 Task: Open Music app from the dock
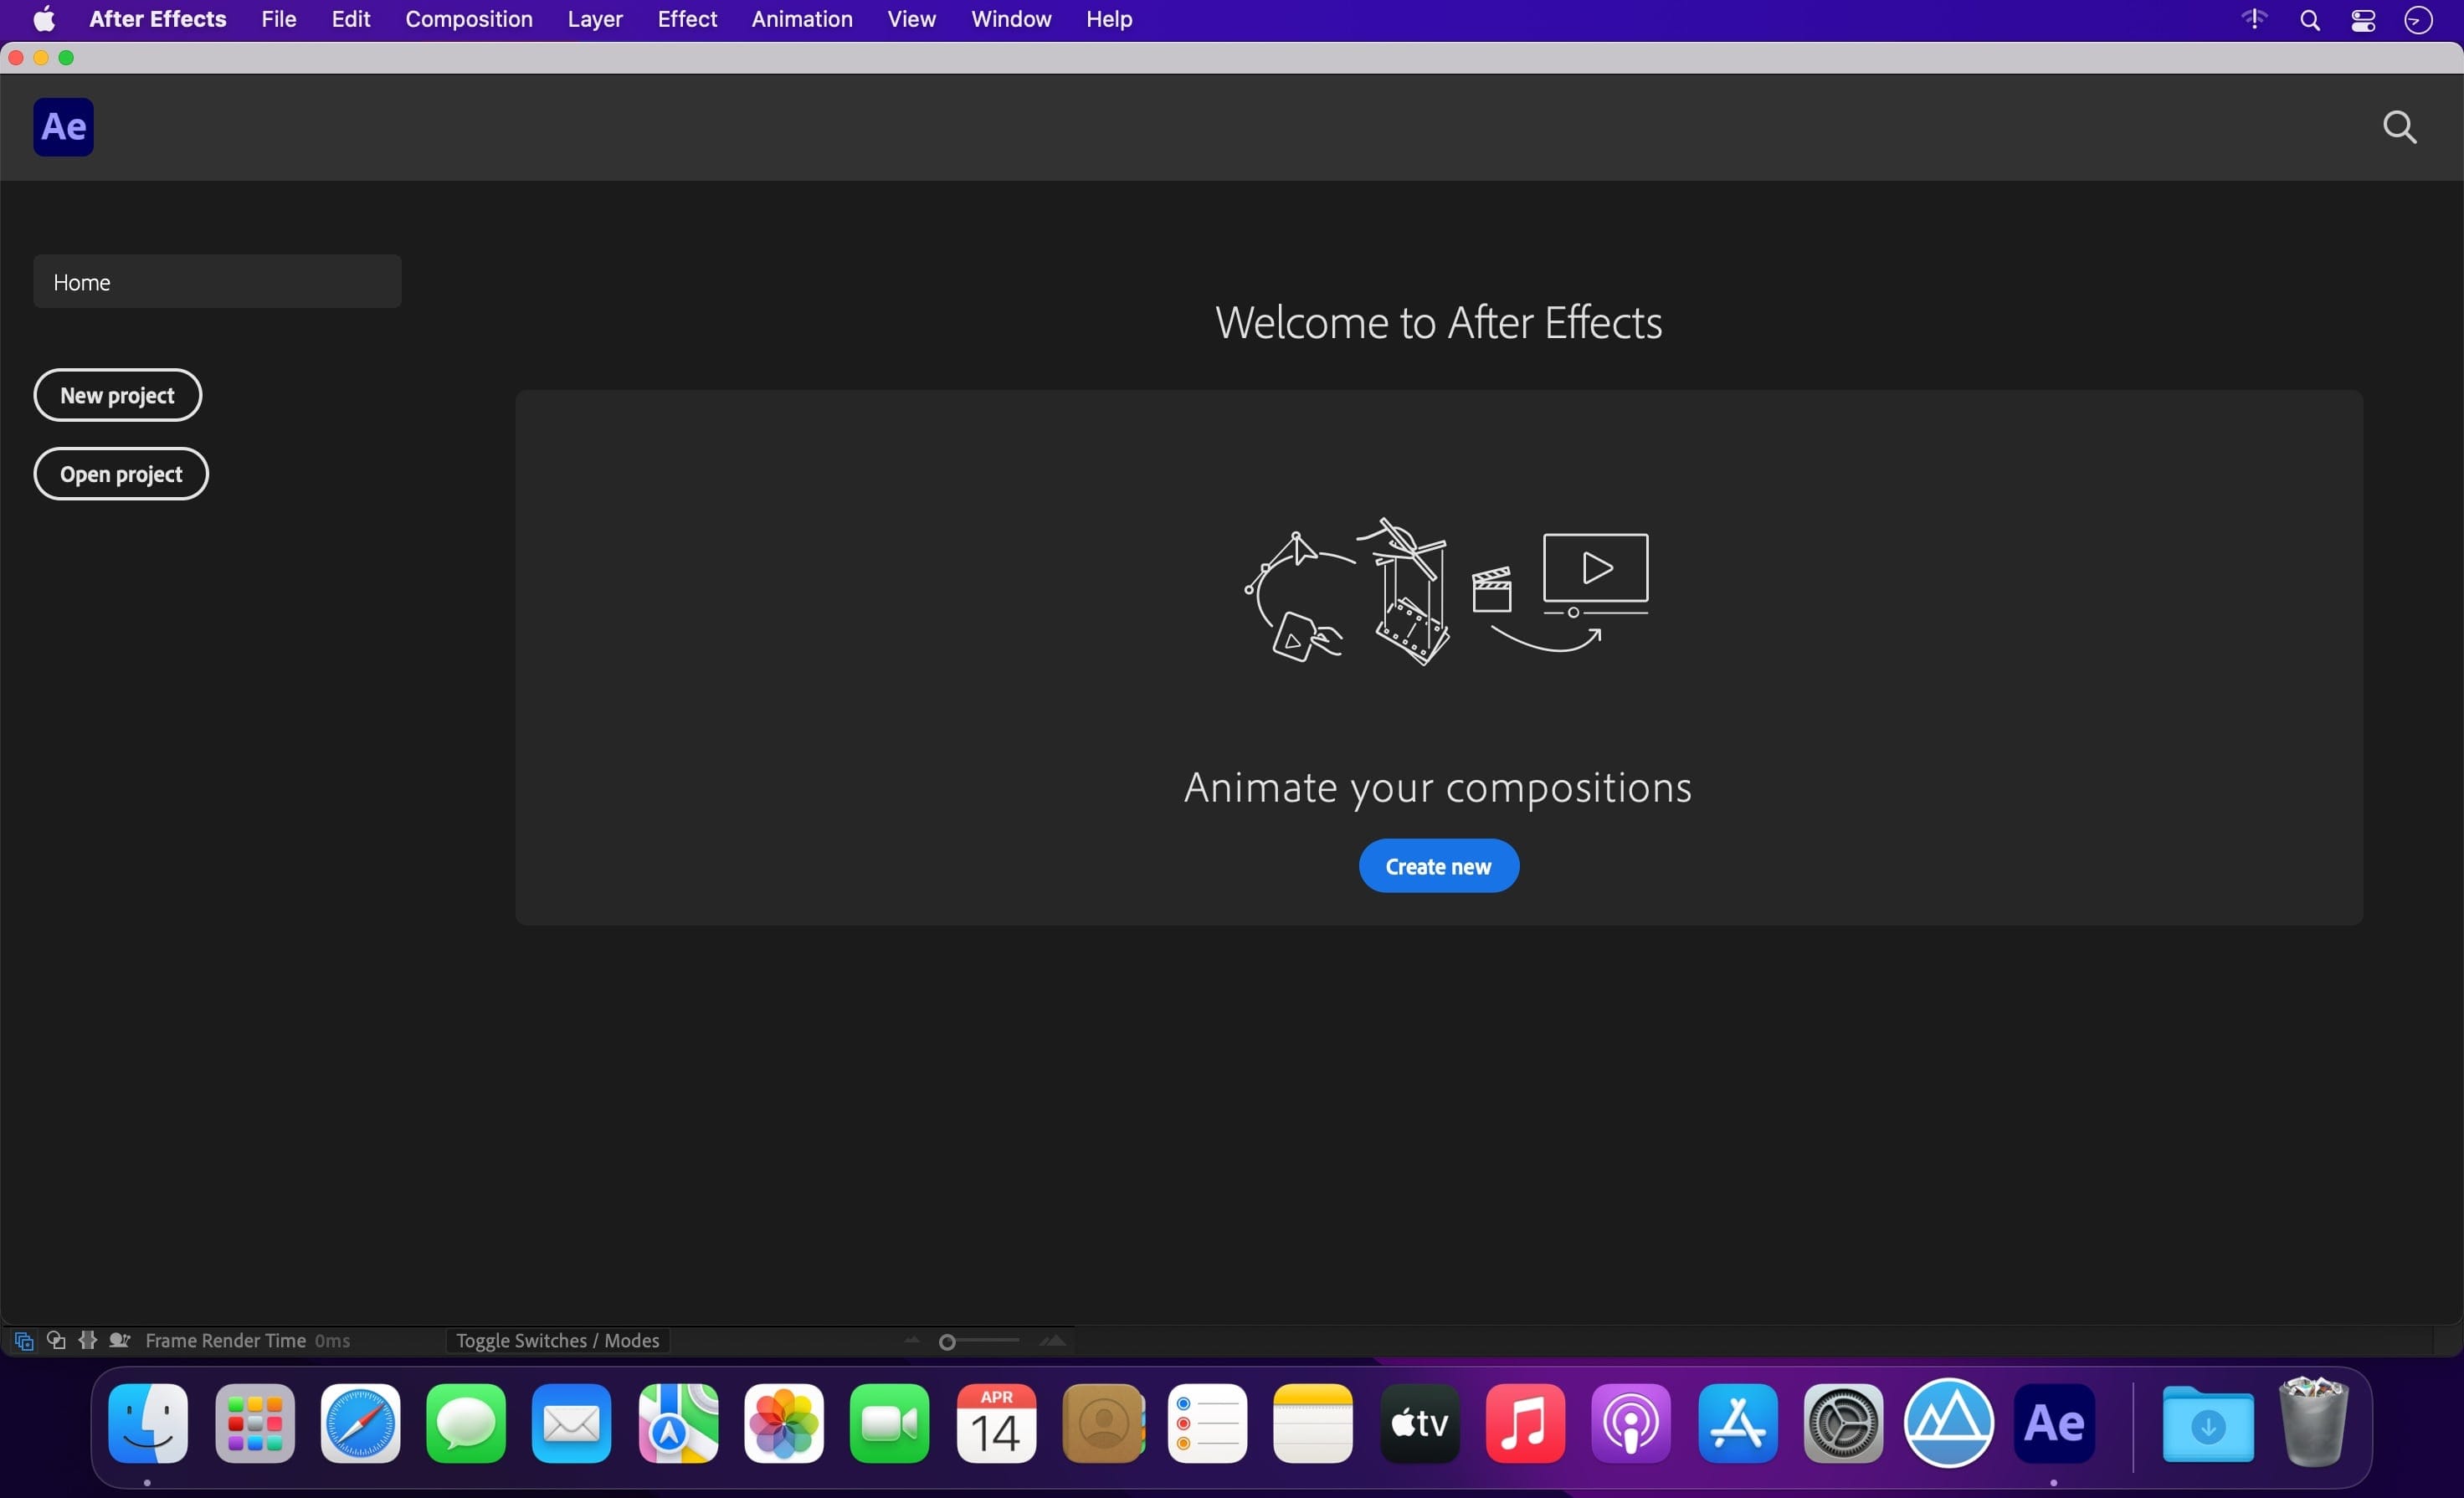pos(1522,1423)
